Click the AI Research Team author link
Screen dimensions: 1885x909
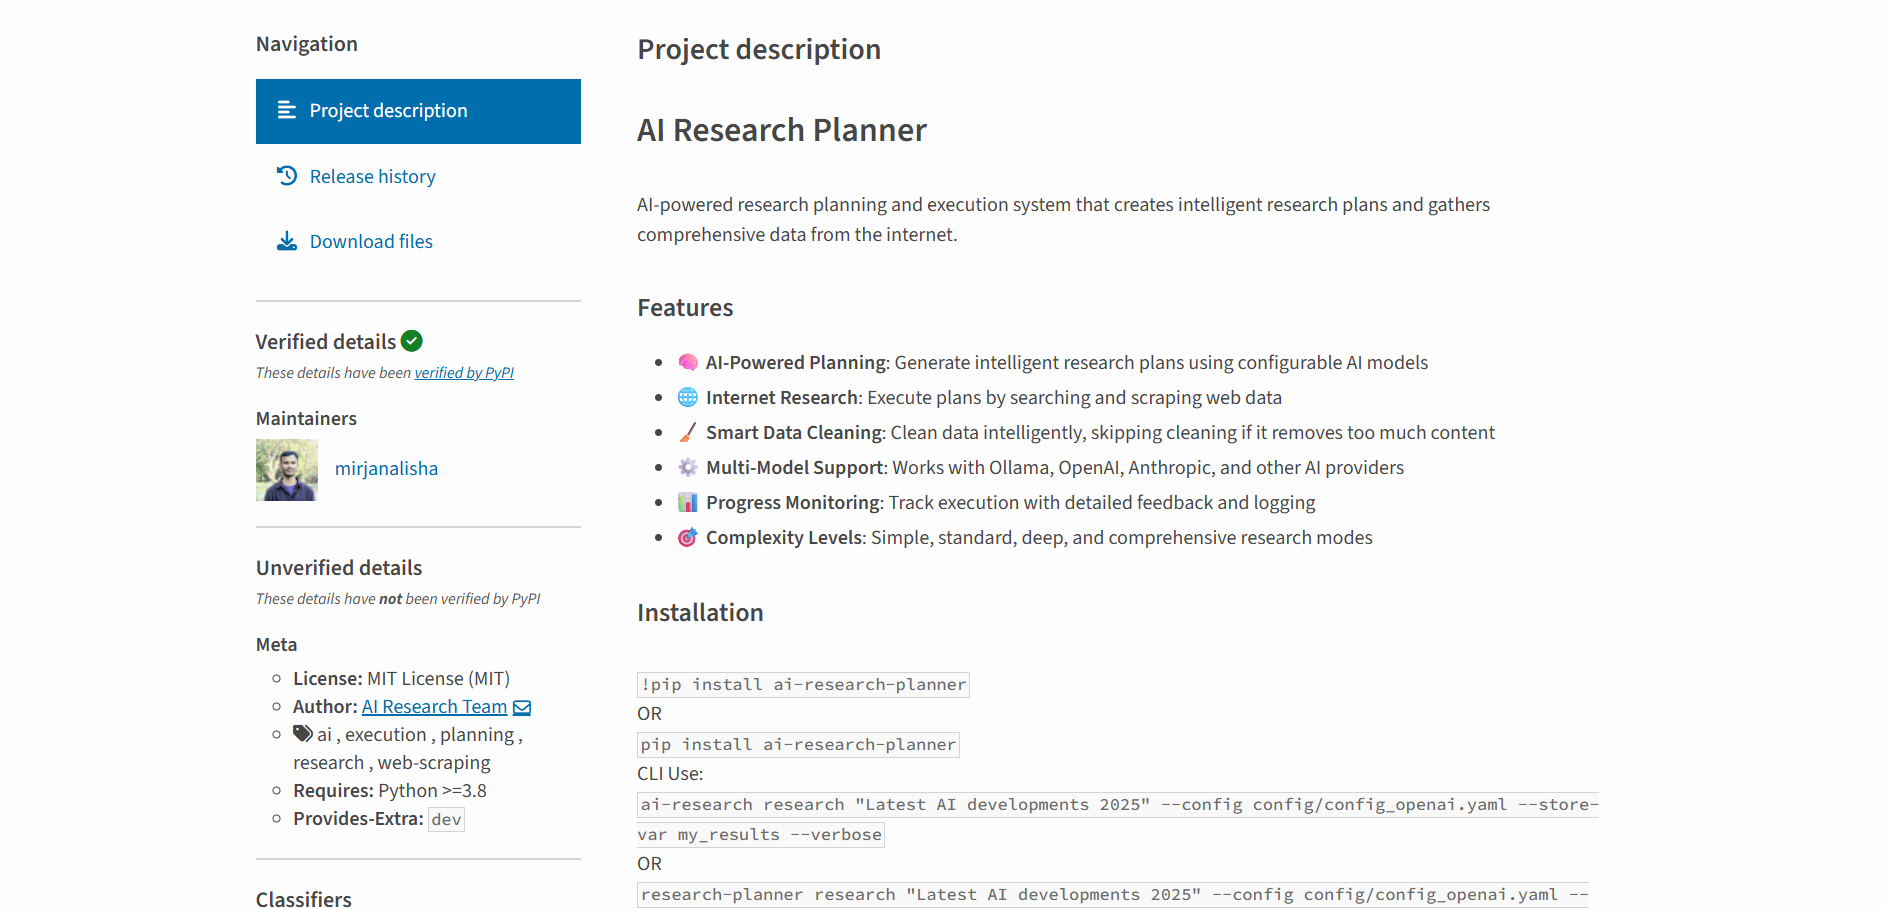pos(433,706)
